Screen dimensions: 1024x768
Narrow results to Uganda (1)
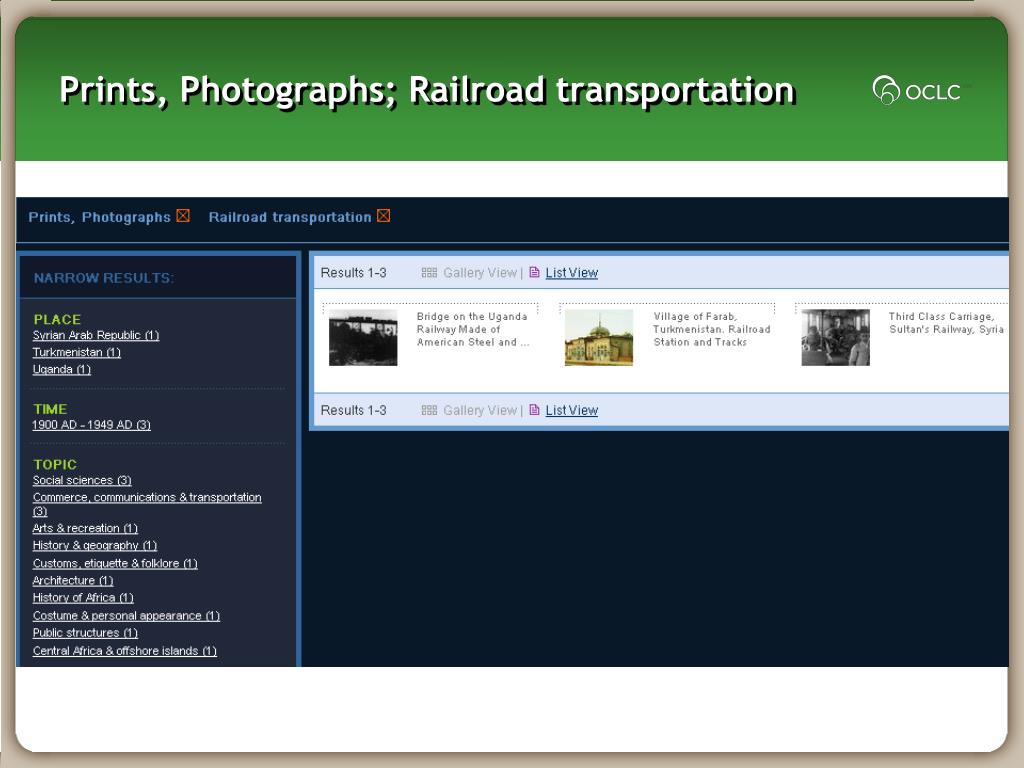click(x=61, y=369)
